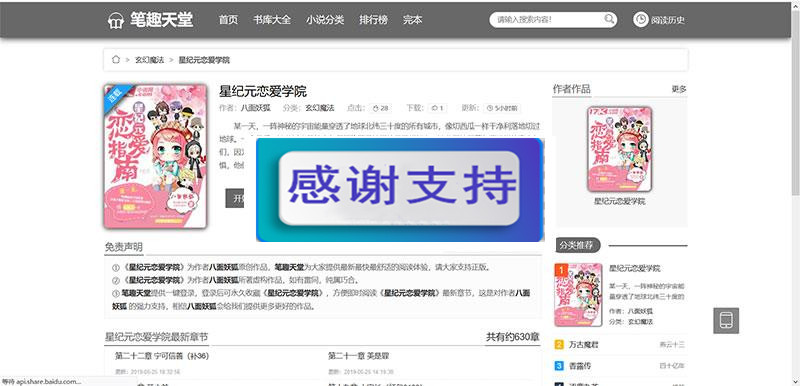Viewport: 800px width, 386px height.
Task: Open the 阅读历史 link
Action: tap(668, 20)
